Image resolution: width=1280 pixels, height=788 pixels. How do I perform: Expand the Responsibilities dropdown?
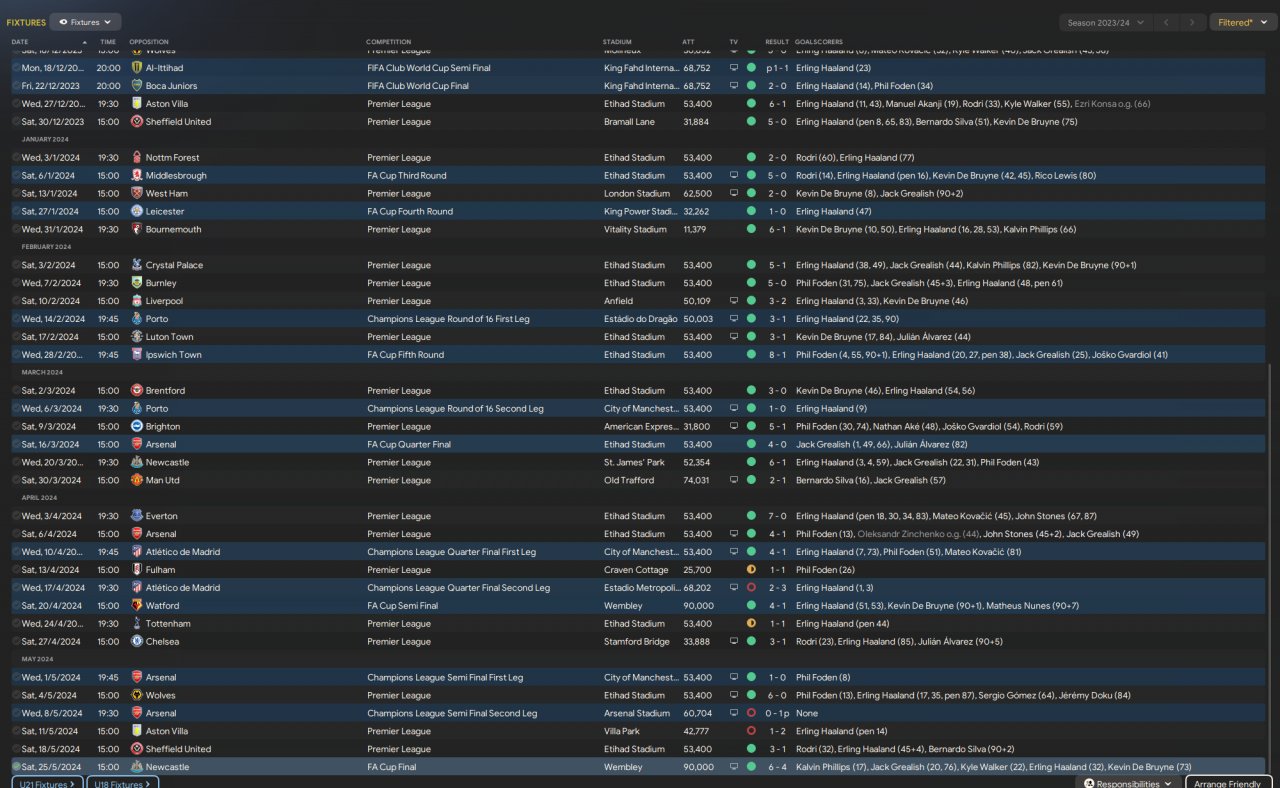(1129, 784)
